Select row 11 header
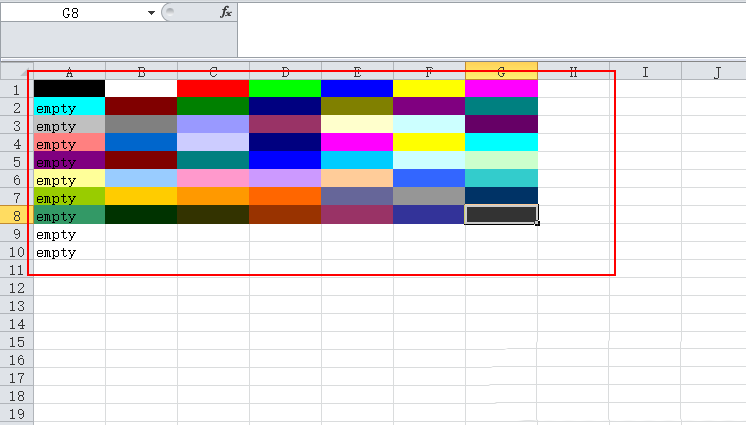The width and height of the screenshot is (746, 425). 17,270
